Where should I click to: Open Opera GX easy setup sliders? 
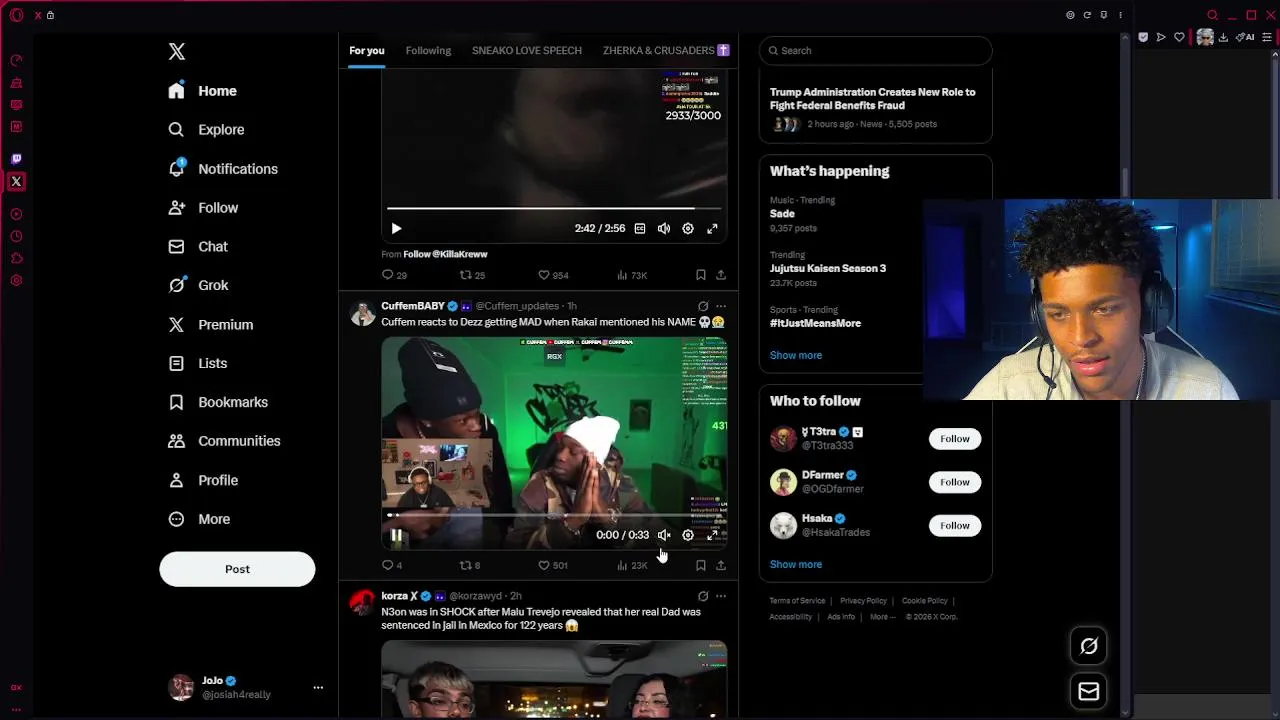click(x=1266, y=37)
